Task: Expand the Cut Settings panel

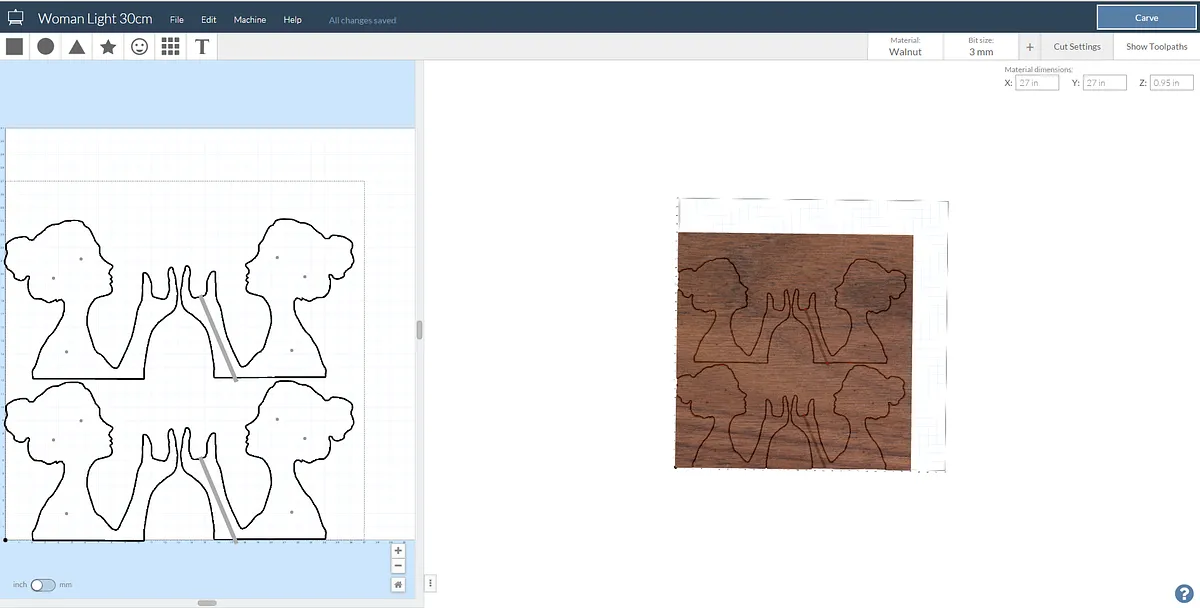Action: click(x=1076, y=47)
